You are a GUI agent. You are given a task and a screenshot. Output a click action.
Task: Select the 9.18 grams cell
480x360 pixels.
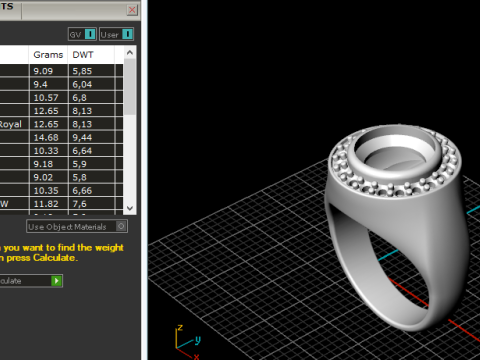[49, 164]
